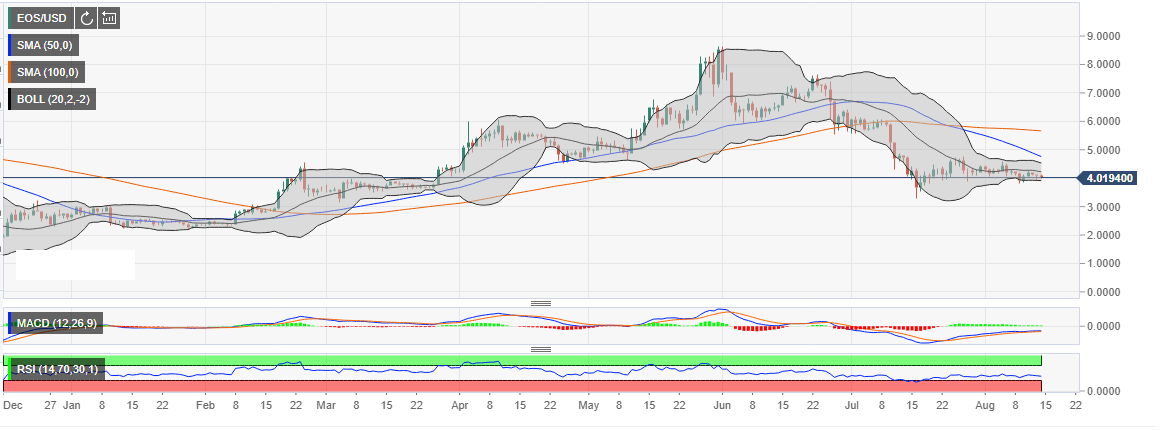Click the blank white box on chart
Screen dimensions: 1166x430
click(x=75, y=264)
